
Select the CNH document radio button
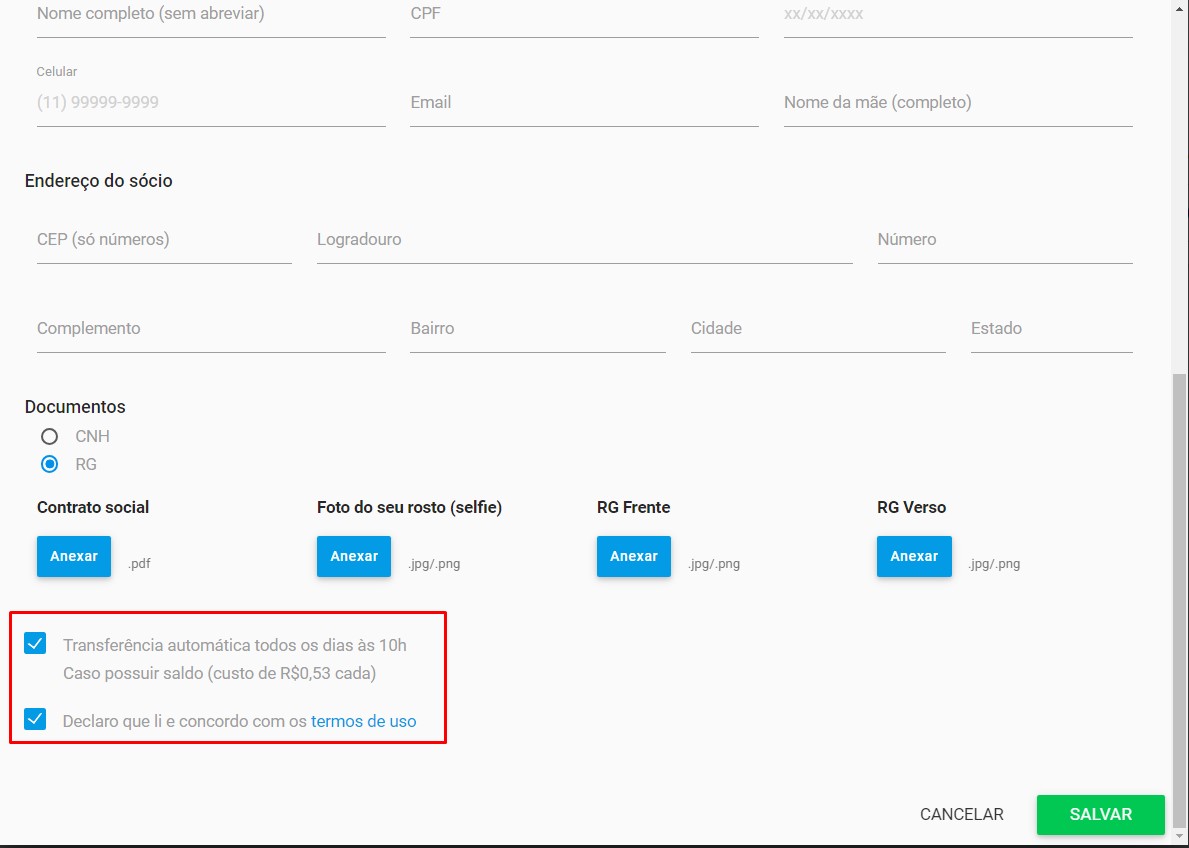[x=49, y=436]
